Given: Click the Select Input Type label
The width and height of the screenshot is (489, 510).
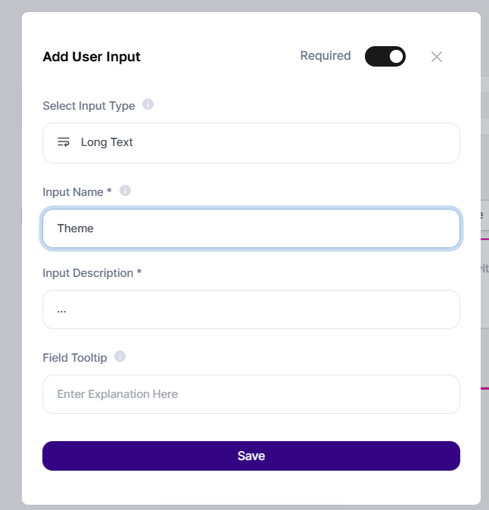Looking at the screenshot, I should pyautogui.click(x=89, y=106).
